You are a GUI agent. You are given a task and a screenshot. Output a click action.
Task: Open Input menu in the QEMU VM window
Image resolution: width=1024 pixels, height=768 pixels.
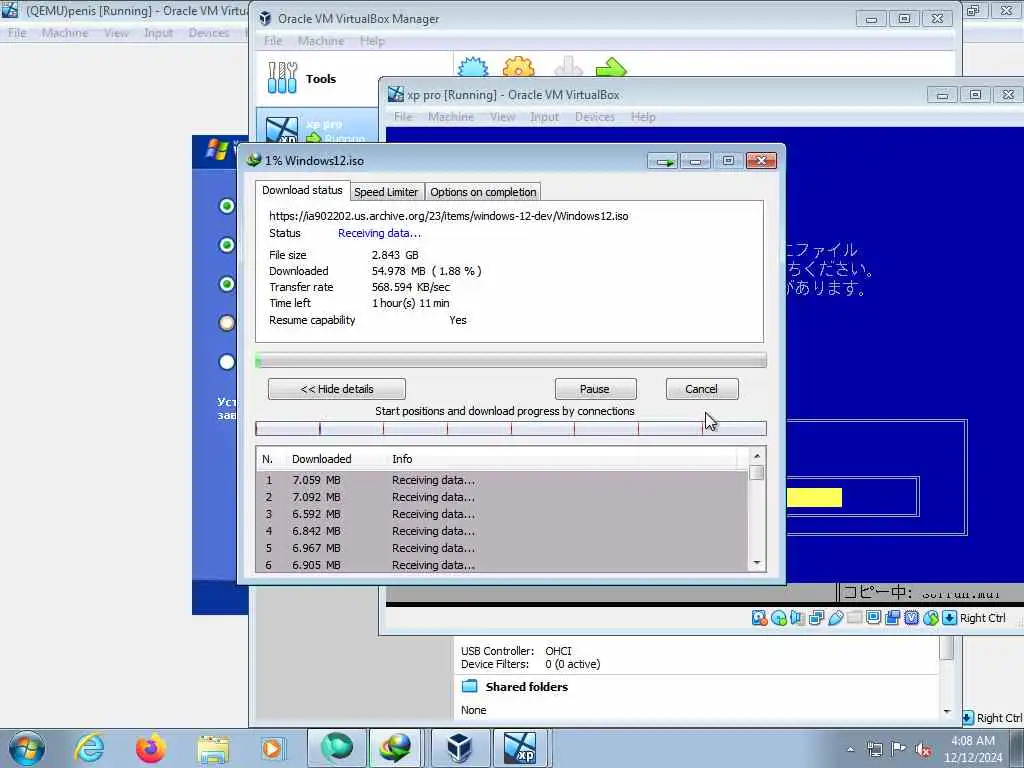point(158,33)
